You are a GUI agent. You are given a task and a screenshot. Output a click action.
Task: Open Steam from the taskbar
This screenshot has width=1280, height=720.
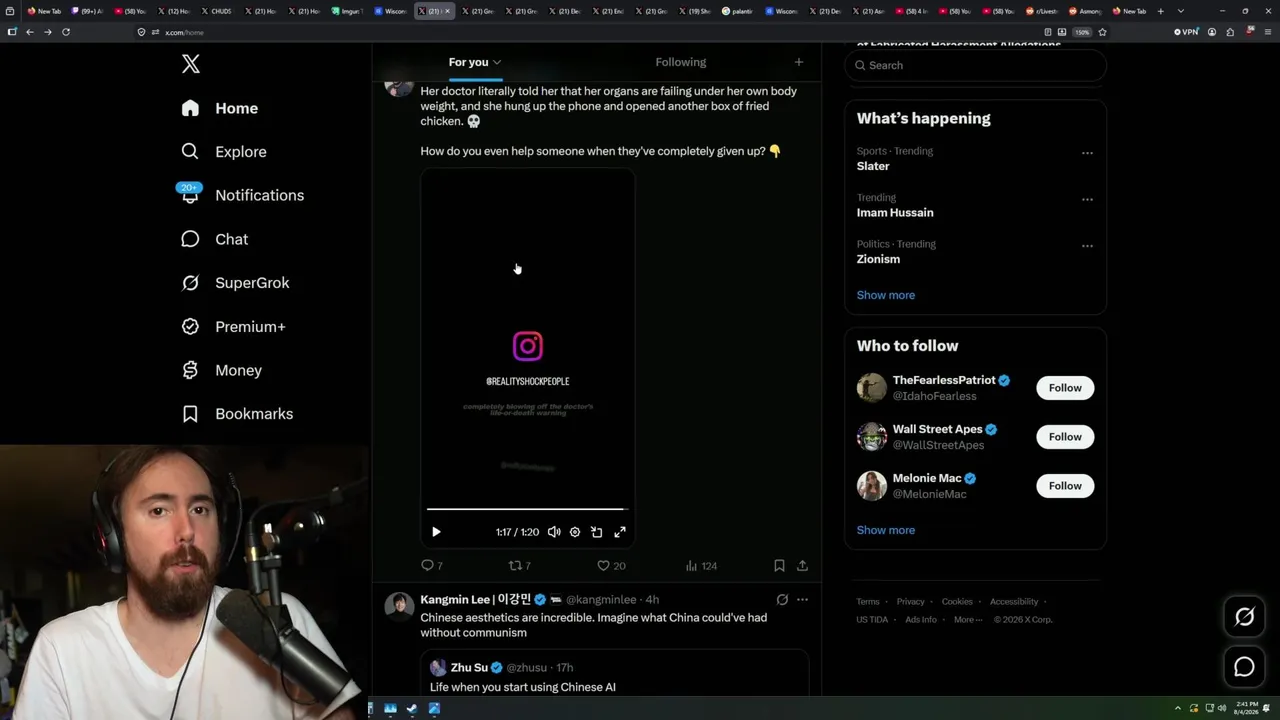click(x=412, y=709)
